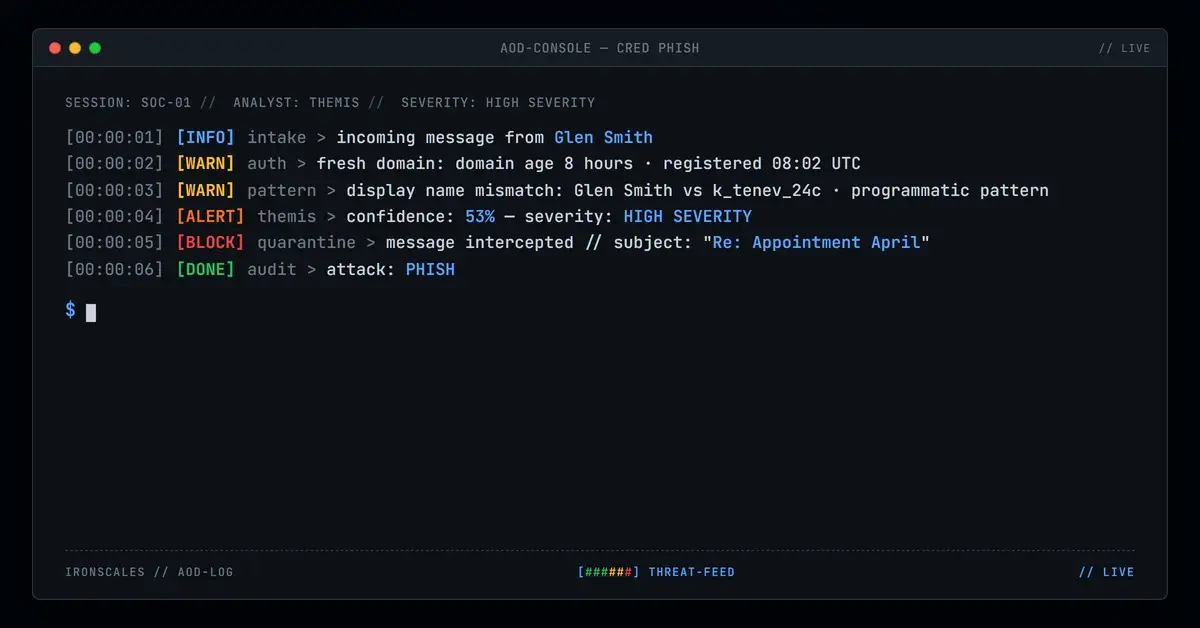Image resolution: width=1200 pixels, height=628 pixels.
Task: Click the [DONE] tag
Action: pyautogui.click(x=205, y=269)
